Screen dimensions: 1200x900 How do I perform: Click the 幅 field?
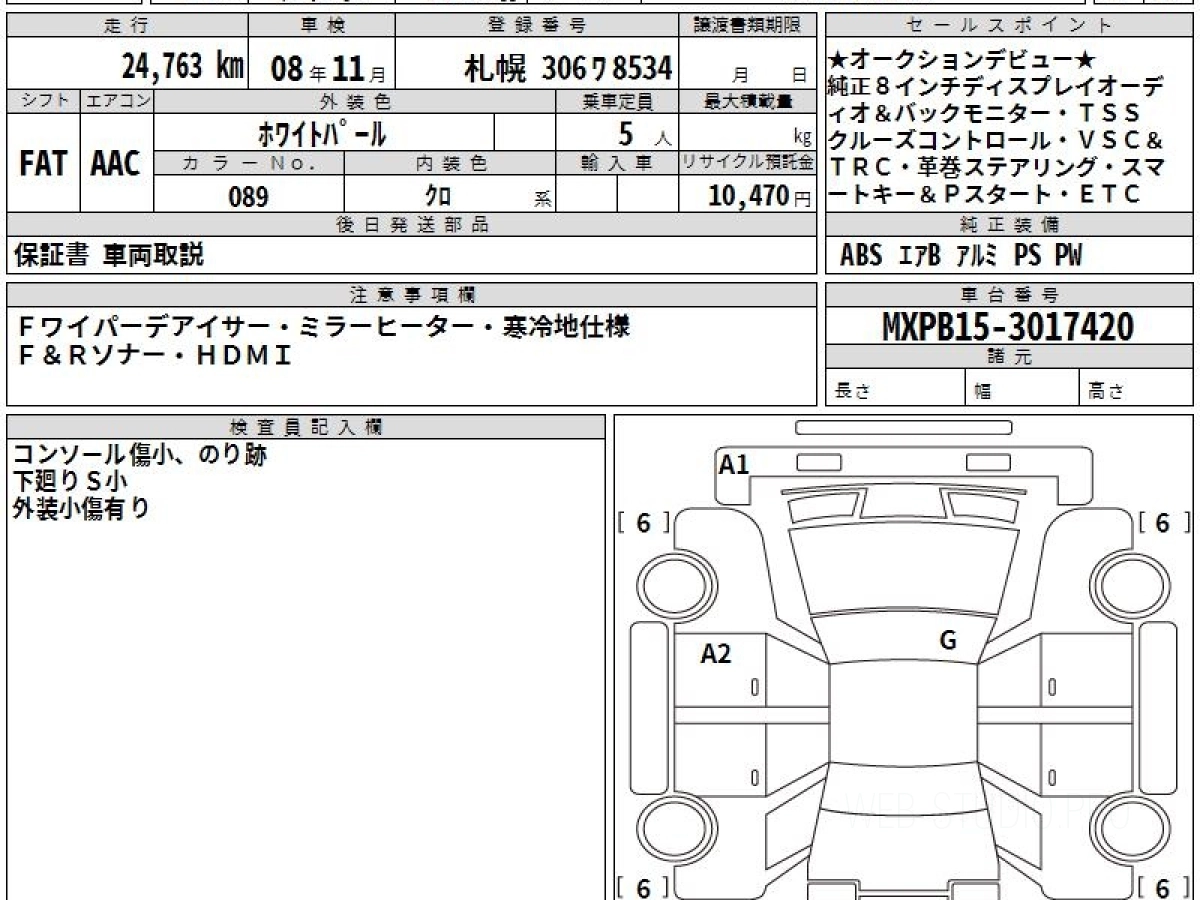(1022, 389)
